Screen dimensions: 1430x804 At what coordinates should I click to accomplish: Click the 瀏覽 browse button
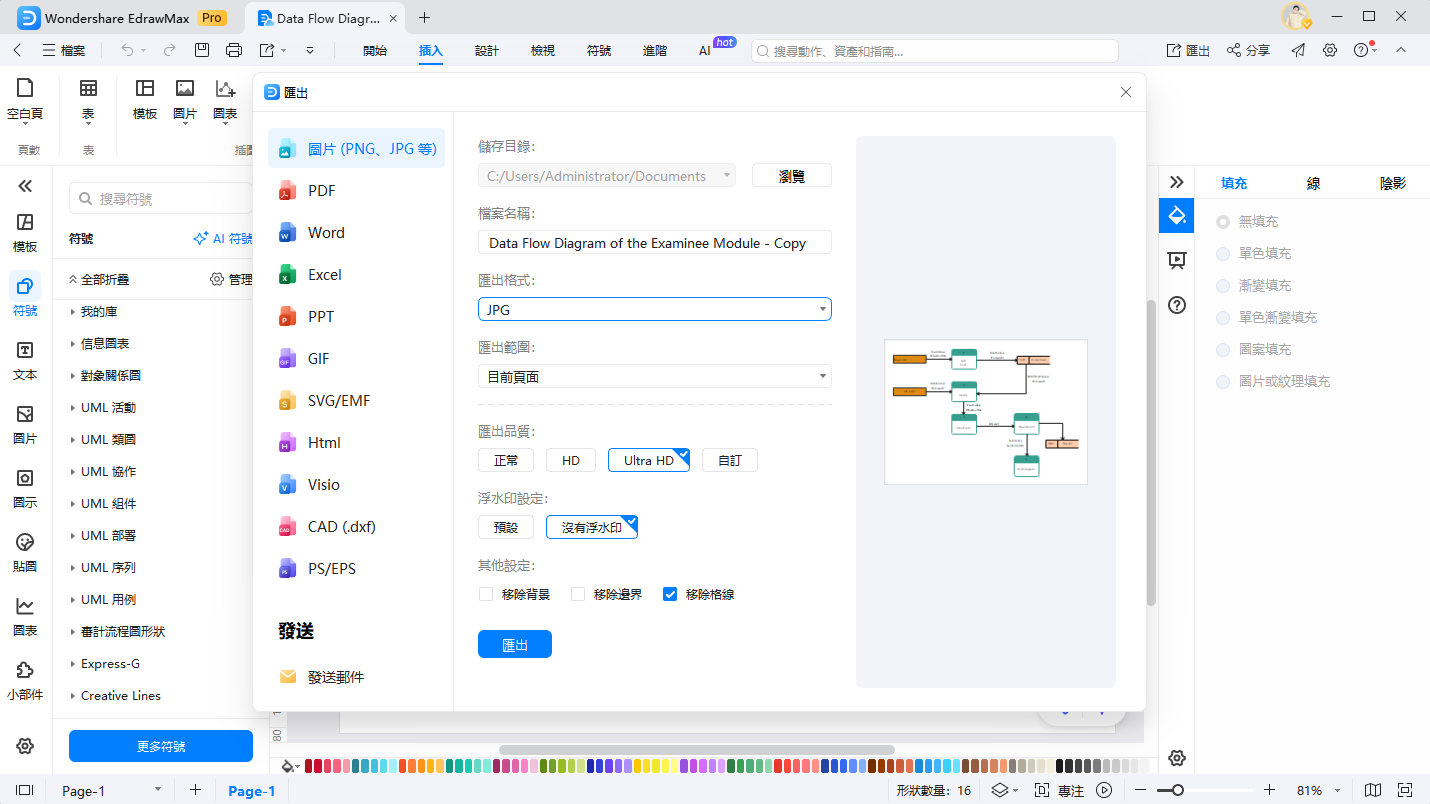(791, 174)
